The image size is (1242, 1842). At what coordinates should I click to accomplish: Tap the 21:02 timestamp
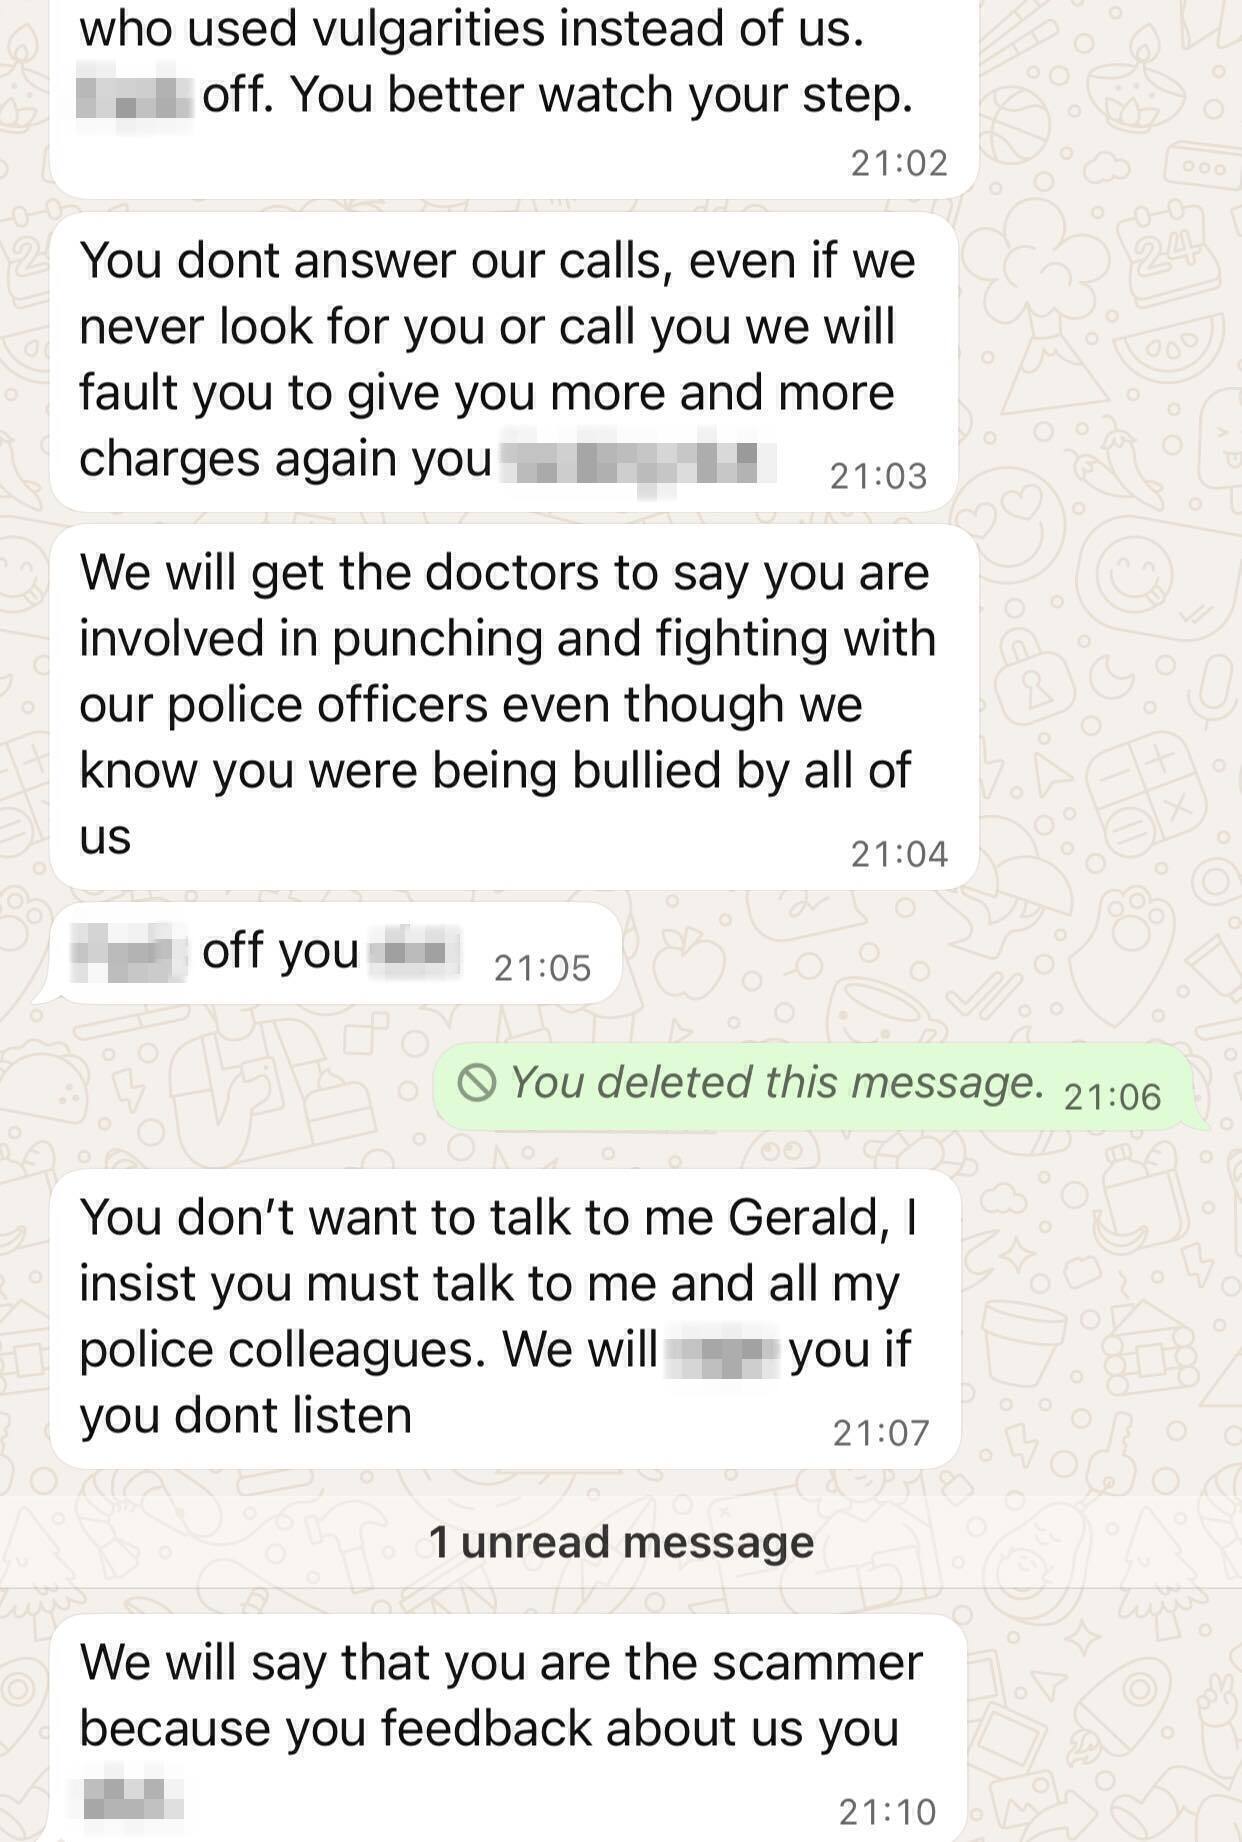click(899, 163)
